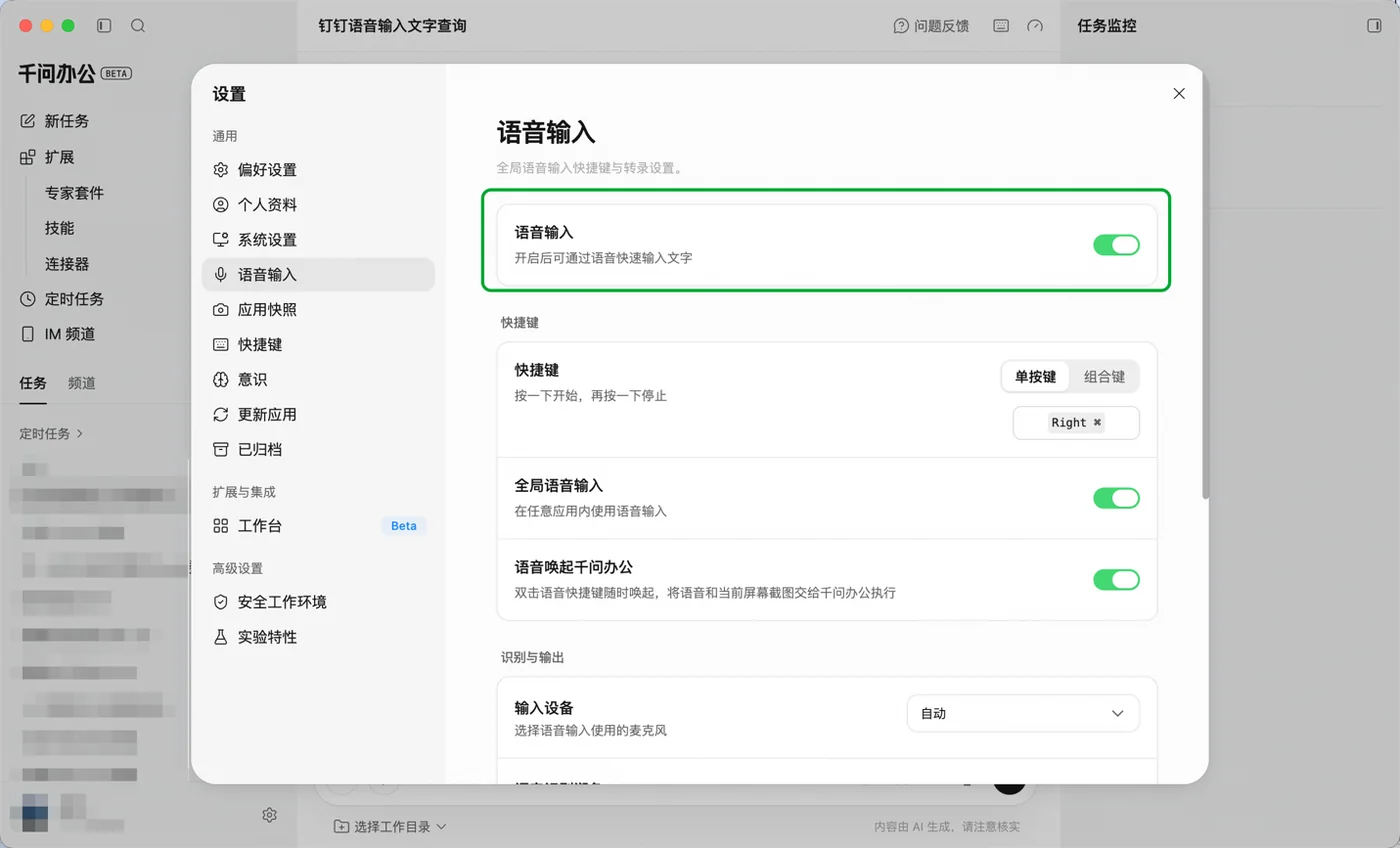The image size is (1400, 848).
Task: Close the 设置 dialog with the X
Action: [x=1179, y=94]
